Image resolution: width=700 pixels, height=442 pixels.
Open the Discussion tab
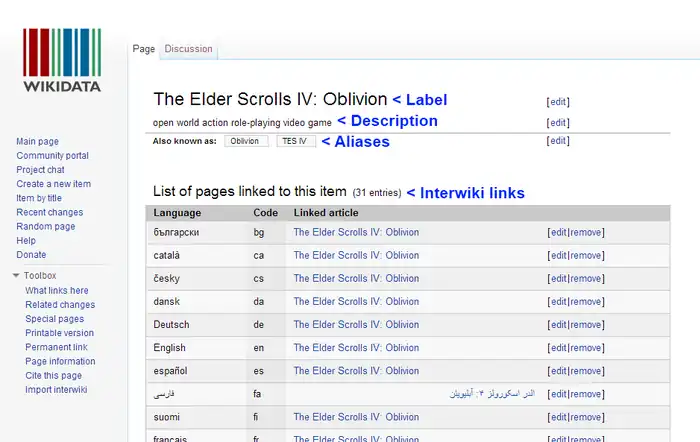(x=188, y=48)
